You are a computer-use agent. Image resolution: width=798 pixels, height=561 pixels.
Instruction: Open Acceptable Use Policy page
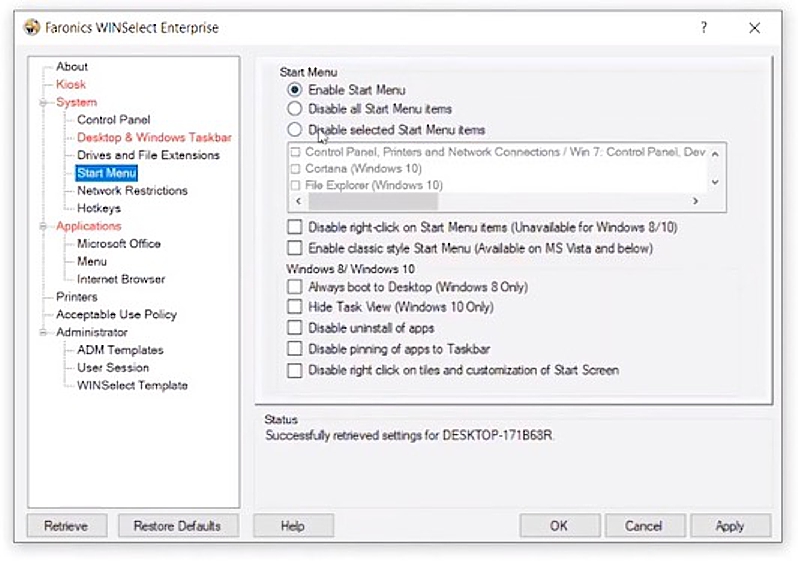point(116,315)
